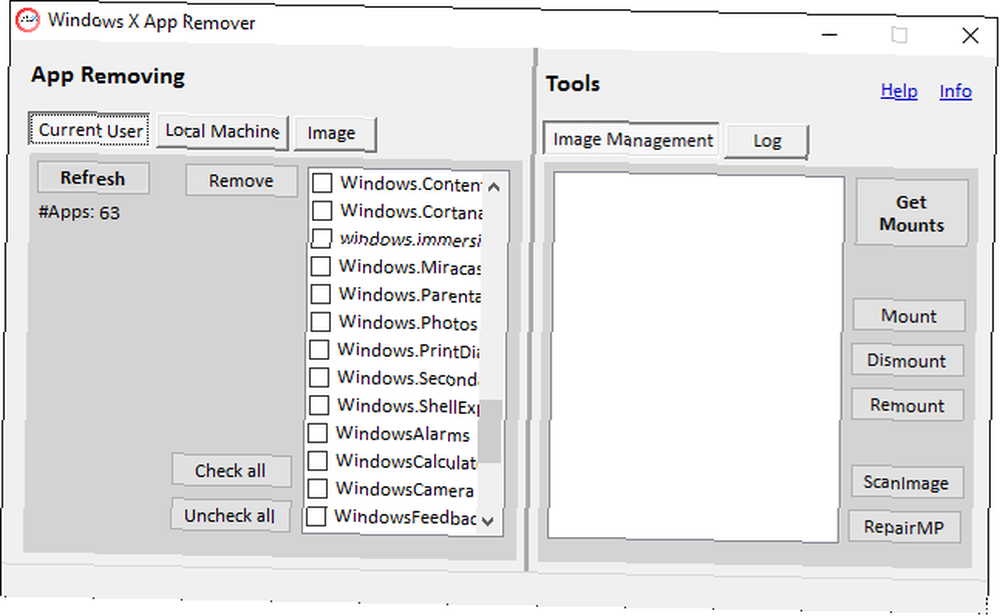
Task: Check the Windows.Cortana checkbox
Action: tap(322, 210)
